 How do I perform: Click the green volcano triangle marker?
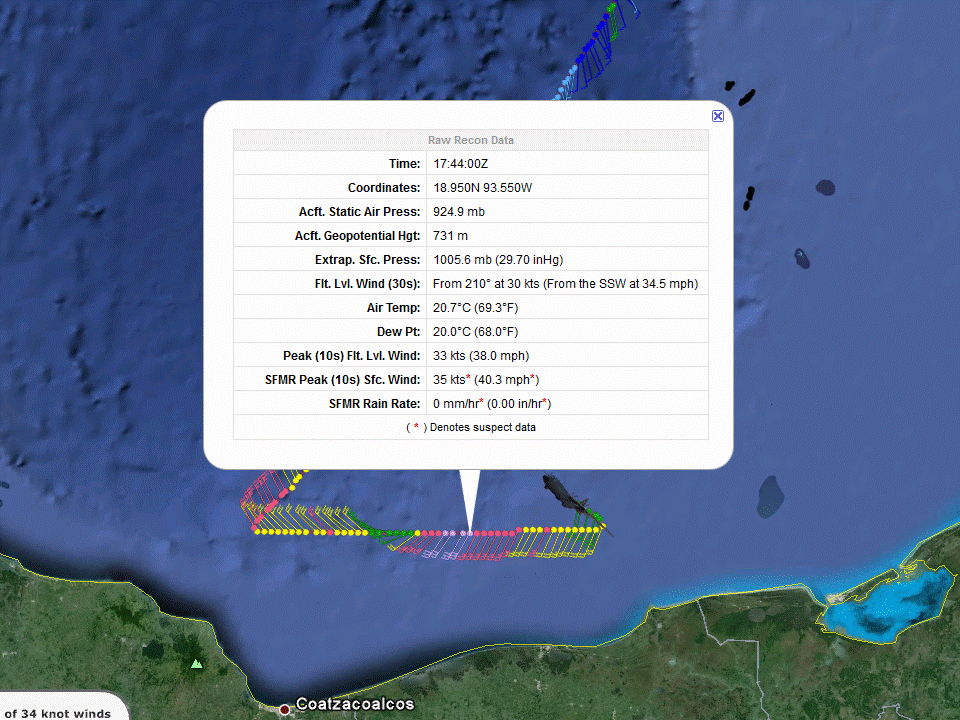point(197,662)
